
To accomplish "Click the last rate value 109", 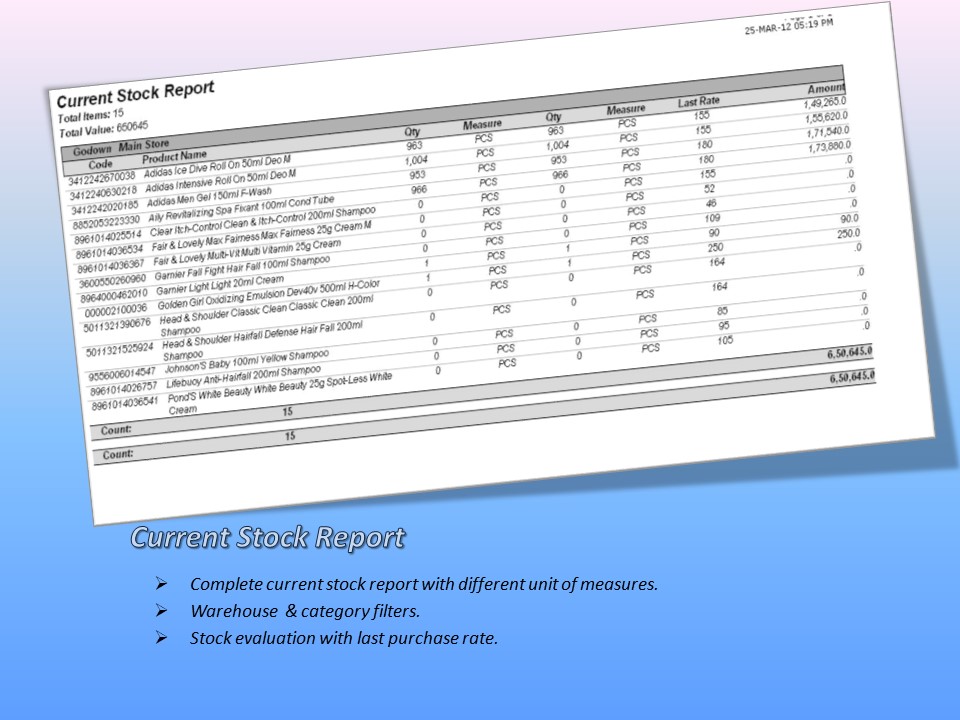I will click(x=712, y=218).
